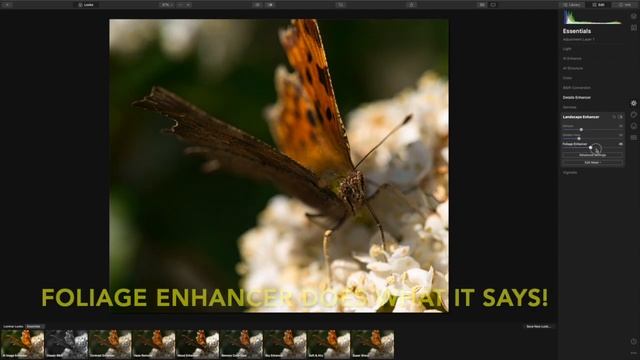Click the share/export icon
Image resolution: width=640 pixels, height=360 pixels.
[411, 5]
